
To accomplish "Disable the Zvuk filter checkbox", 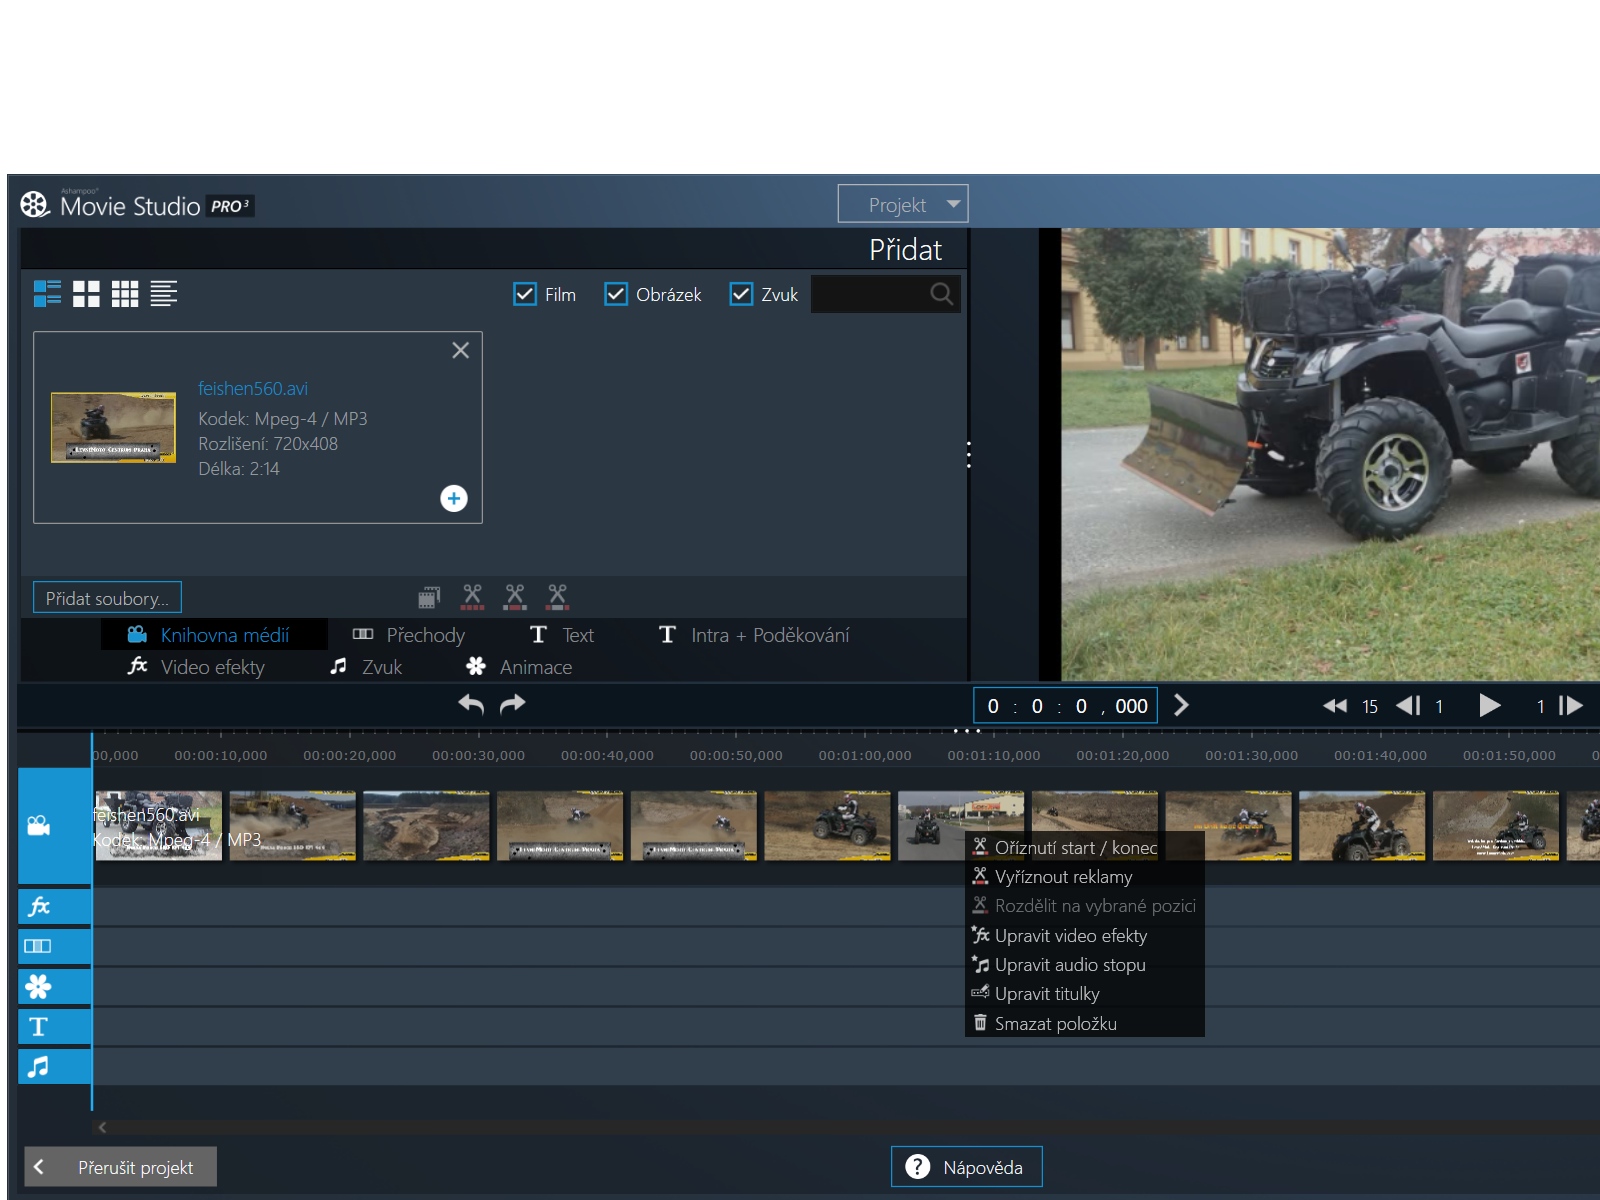I will coord(741,294).
